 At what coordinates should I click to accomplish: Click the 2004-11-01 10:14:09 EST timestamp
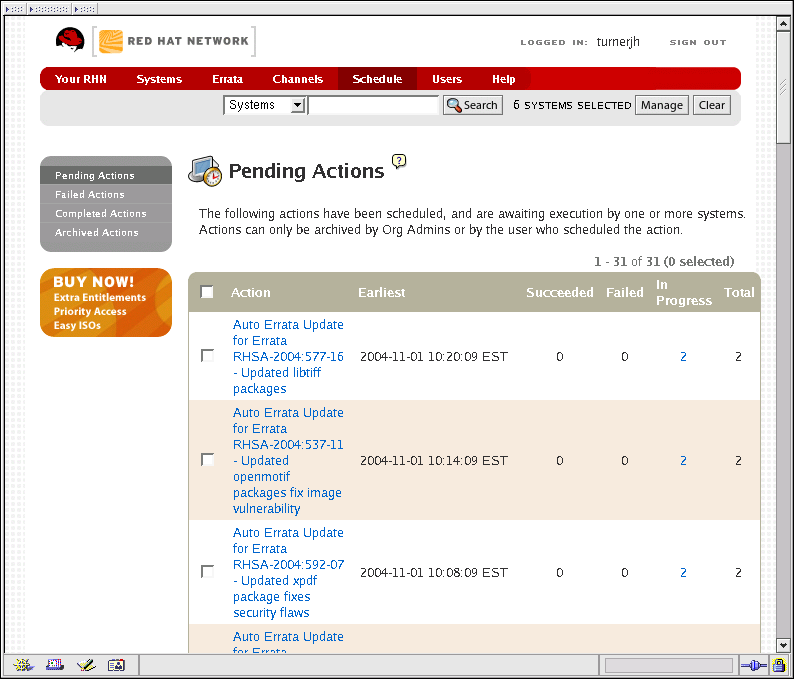[433, 461]
